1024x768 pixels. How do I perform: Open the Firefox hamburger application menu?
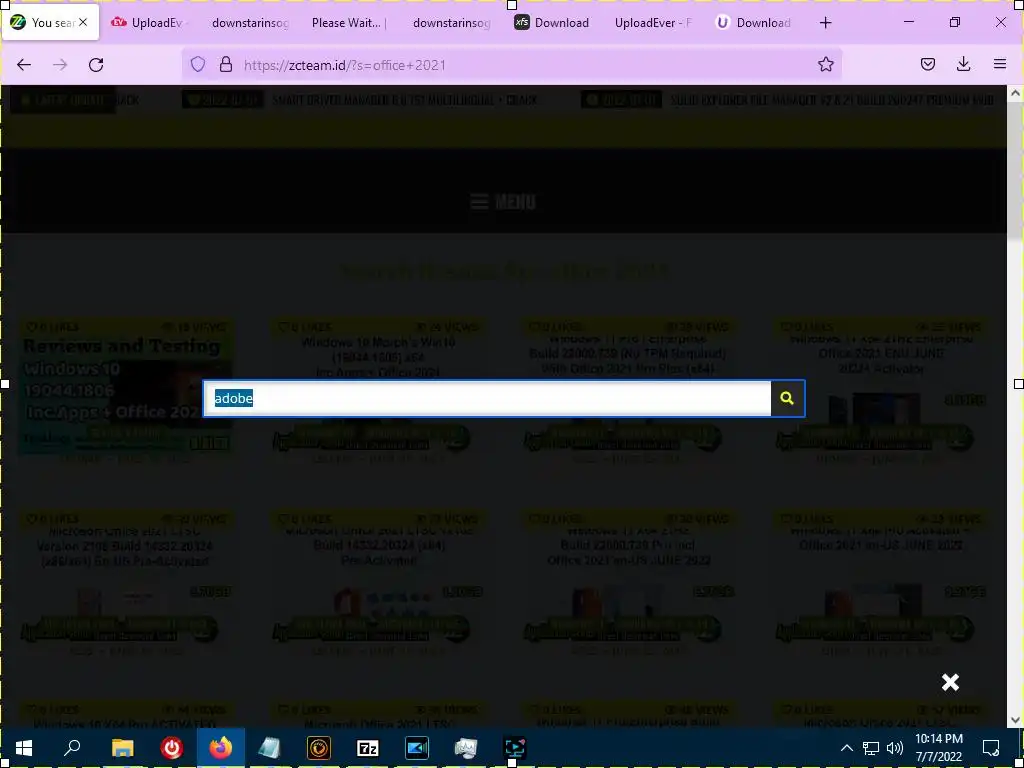[999, 65]
